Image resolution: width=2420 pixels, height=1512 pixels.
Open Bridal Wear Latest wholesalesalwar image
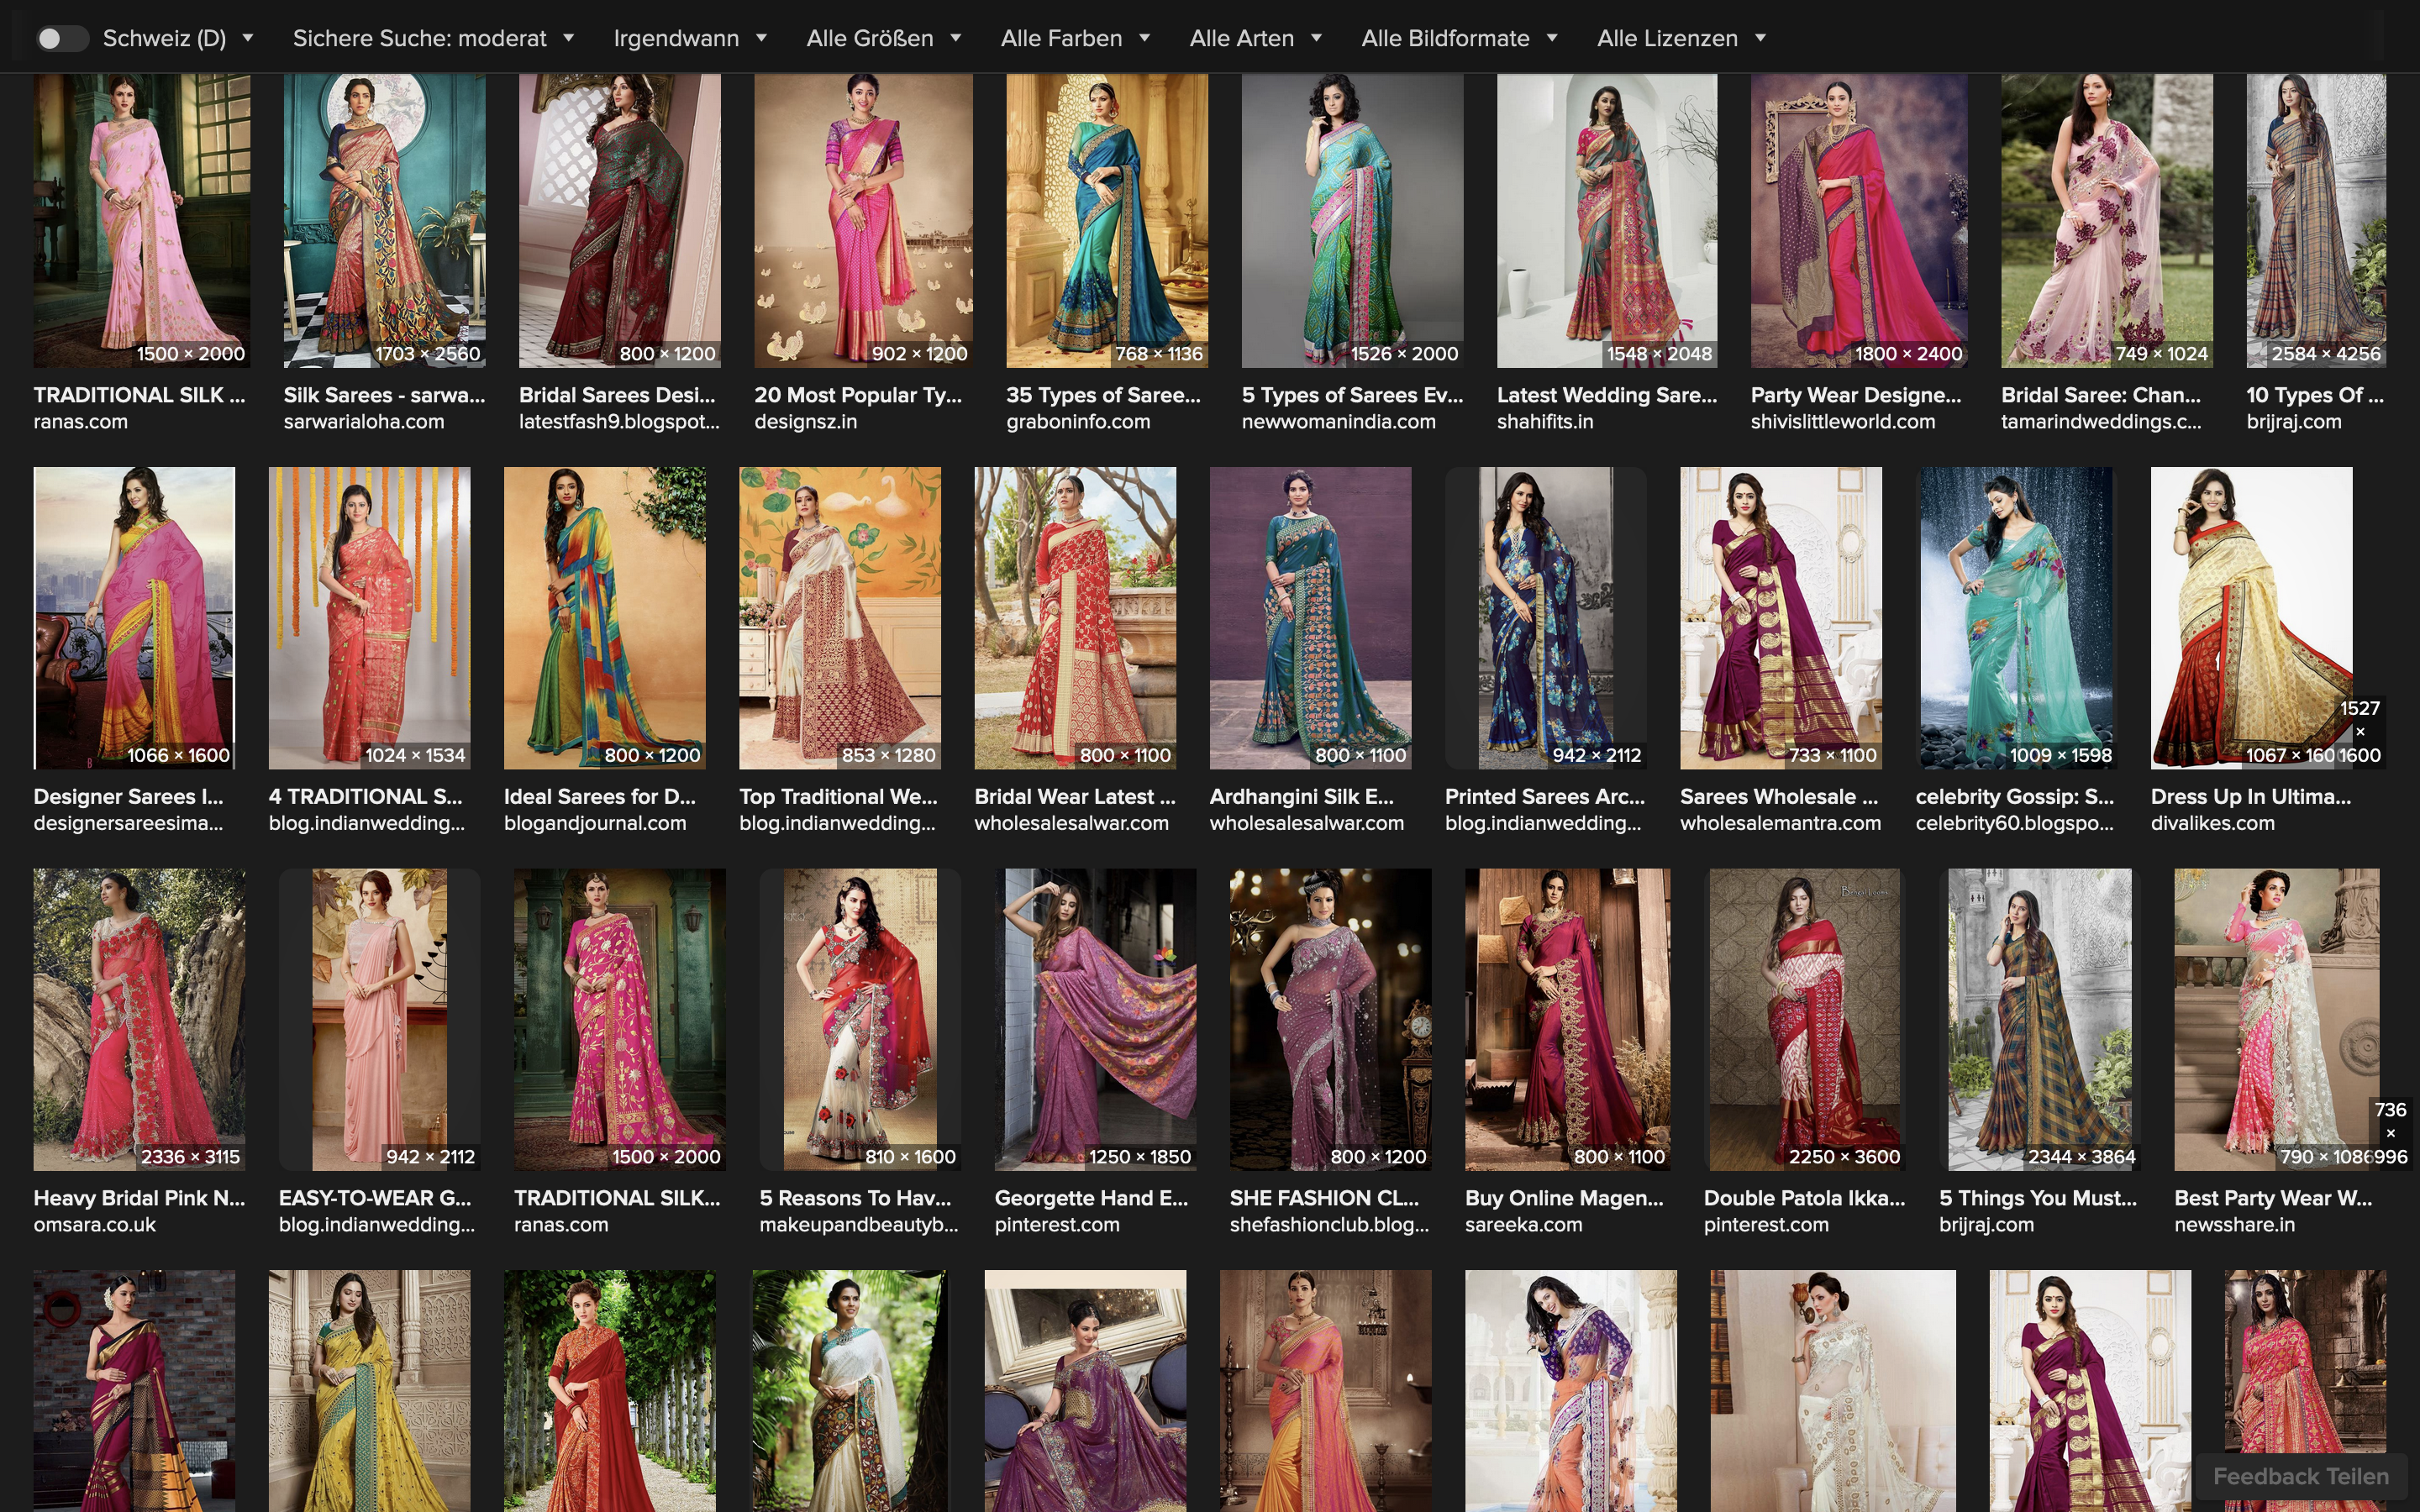tap(1075, 618)
